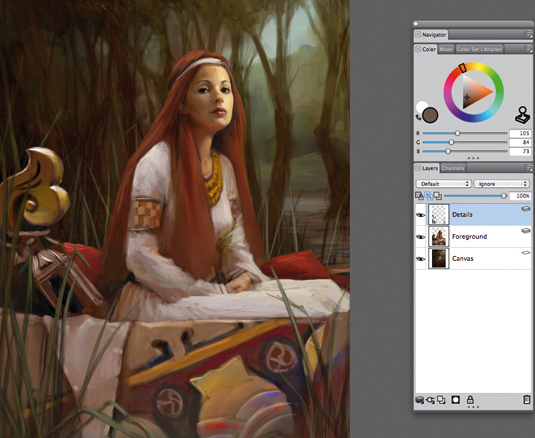Select the Details layer name

[x=462, y=215]
